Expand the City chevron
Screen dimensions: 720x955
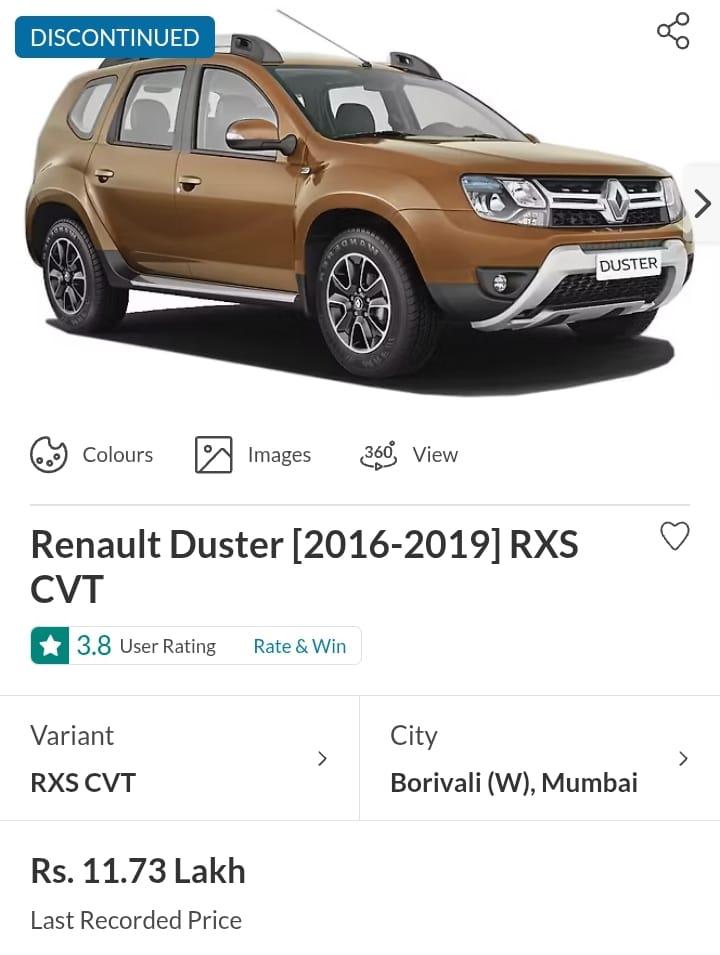tap(683, 759)
